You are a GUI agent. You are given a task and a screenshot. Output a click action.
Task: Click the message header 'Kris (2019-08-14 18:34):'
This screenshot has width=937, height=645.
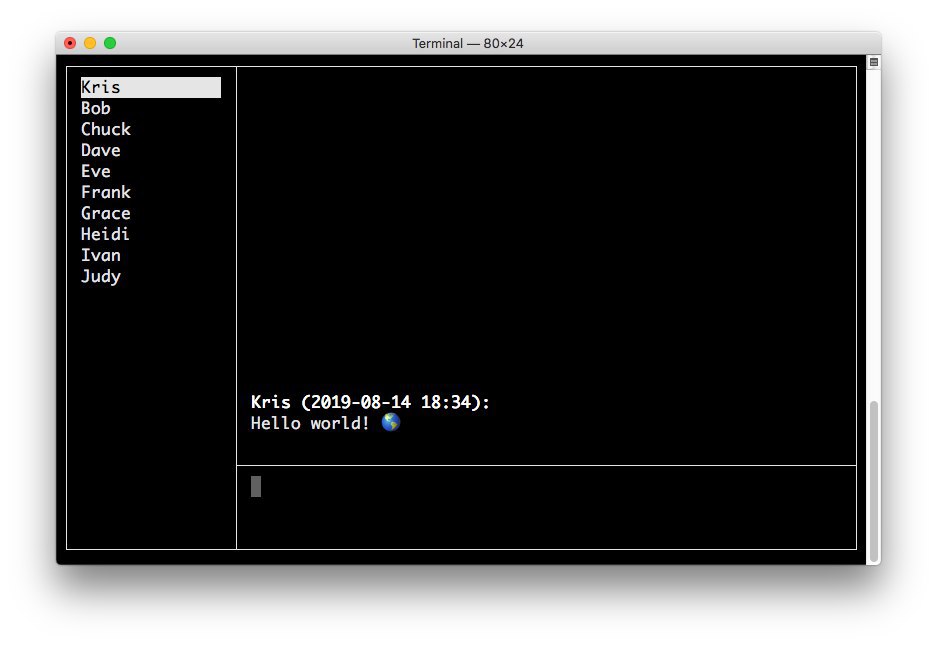[x=370, y=402]
